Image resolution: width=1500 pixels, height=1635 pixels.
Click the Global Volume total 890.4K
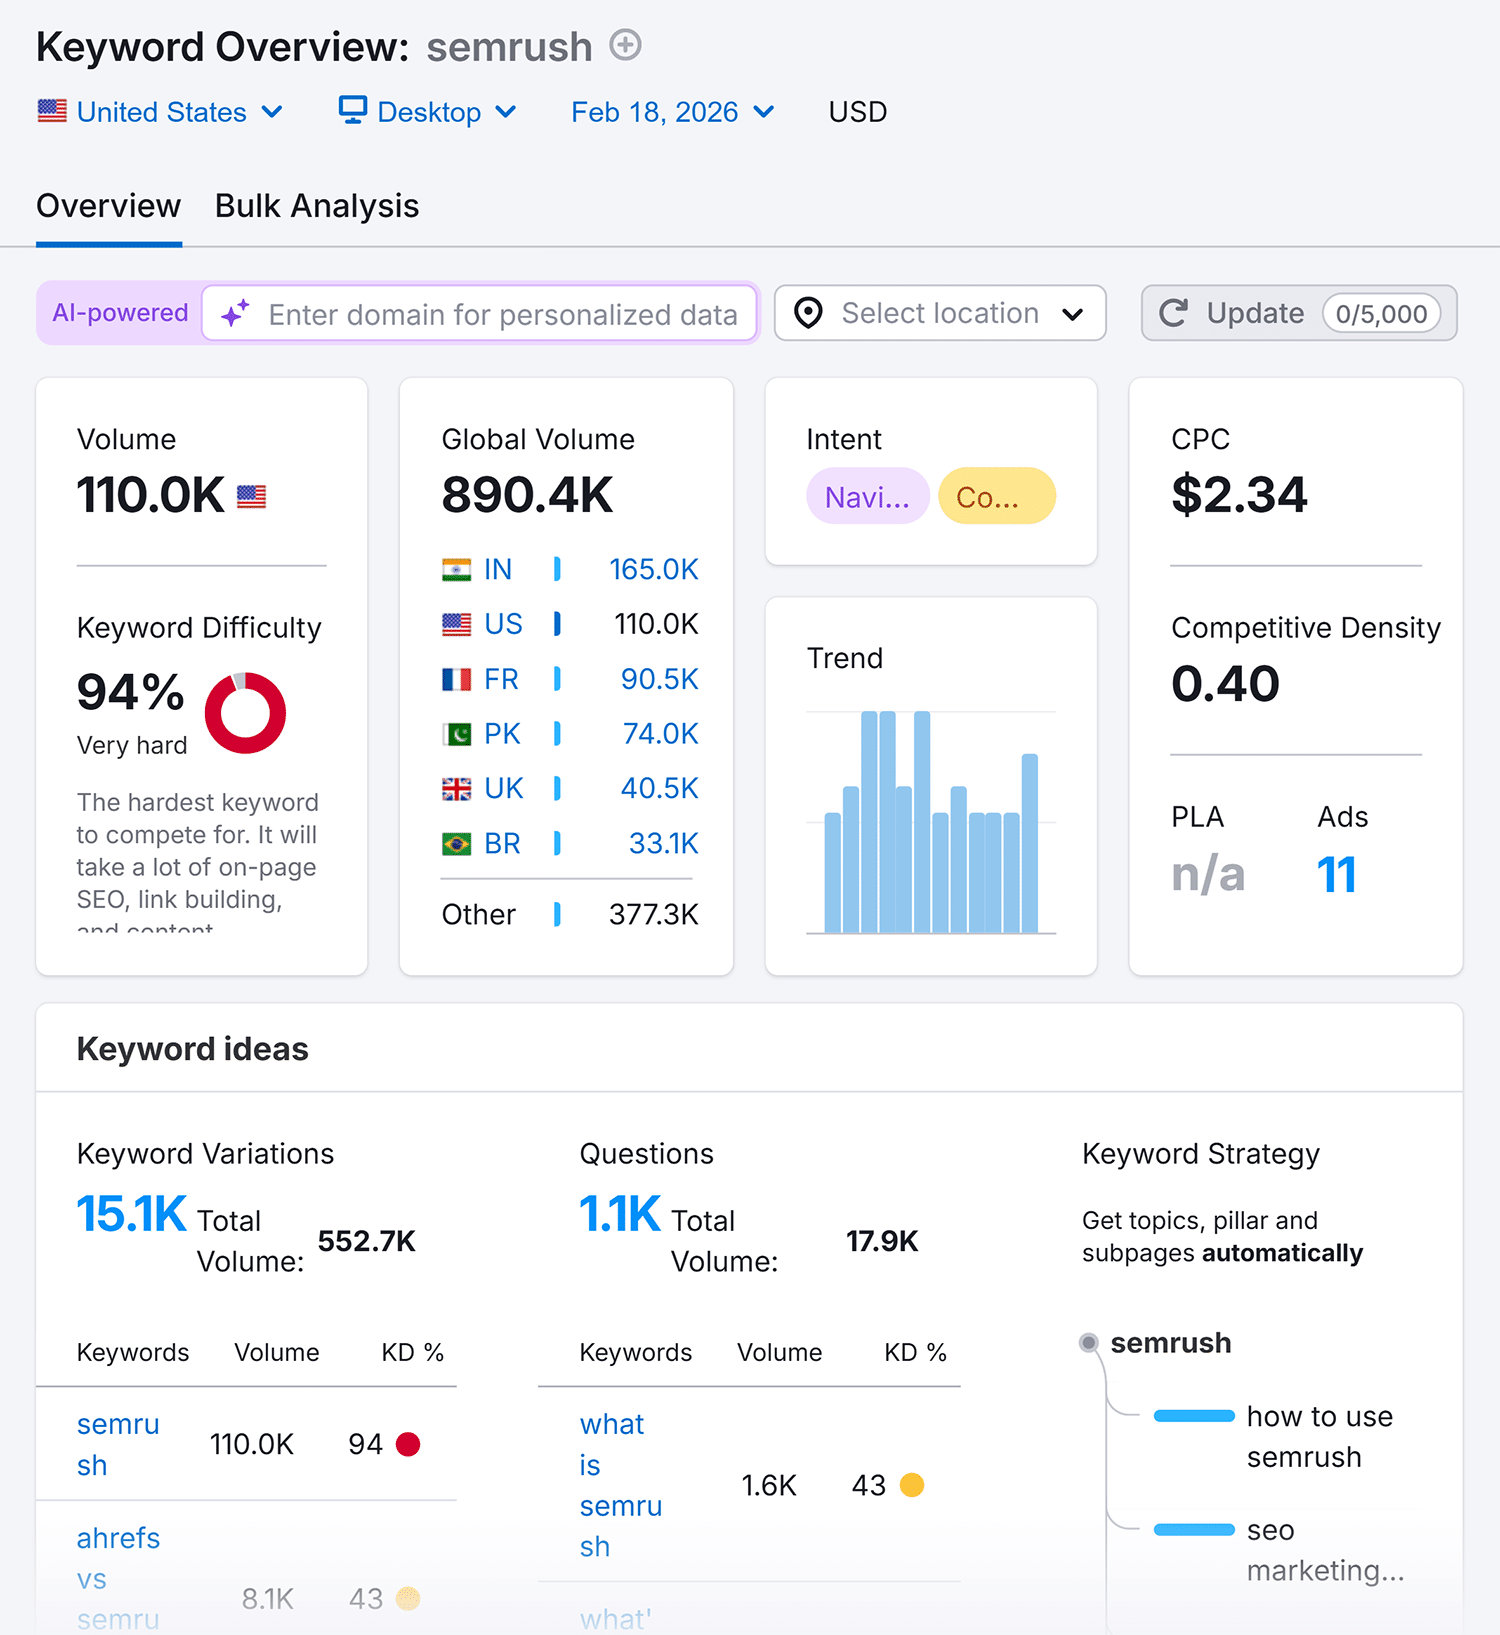pyautogui.click(x=527, y=495)
